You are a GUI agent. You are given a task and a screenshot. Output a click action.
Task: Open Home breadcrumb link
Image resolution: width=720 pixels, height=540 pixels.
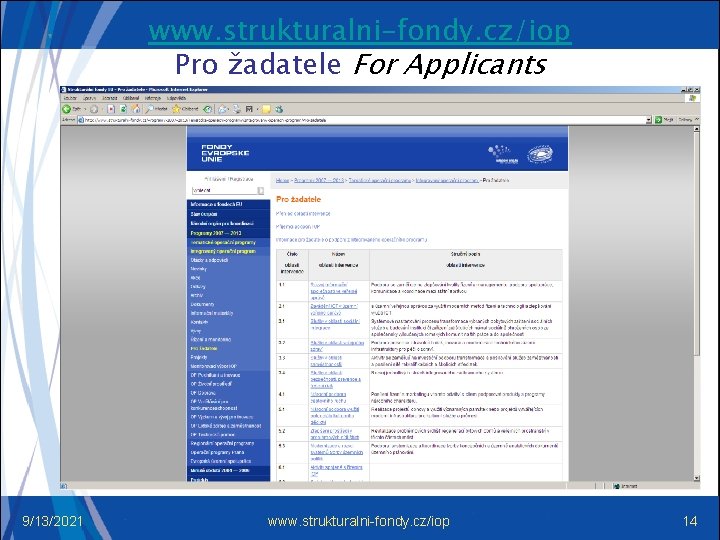pos(282,180)
